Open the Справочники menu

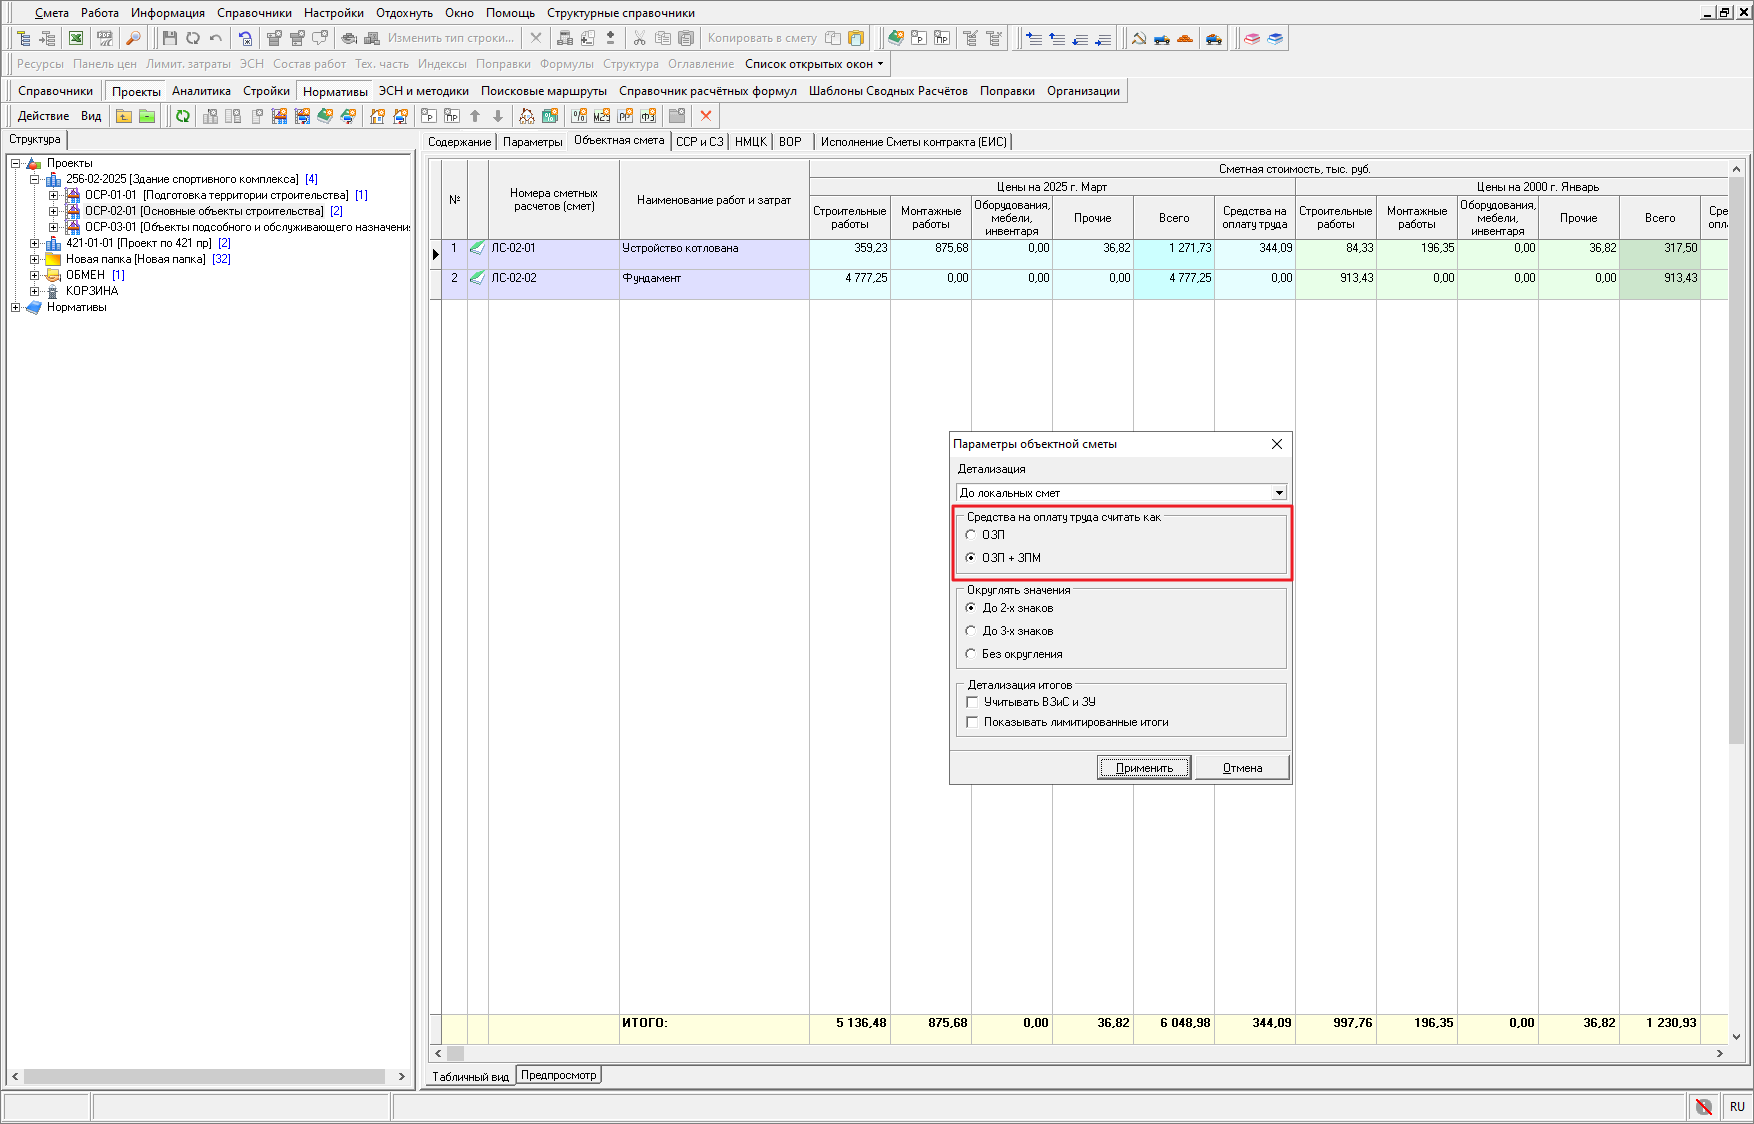click(x=254, y=13)
